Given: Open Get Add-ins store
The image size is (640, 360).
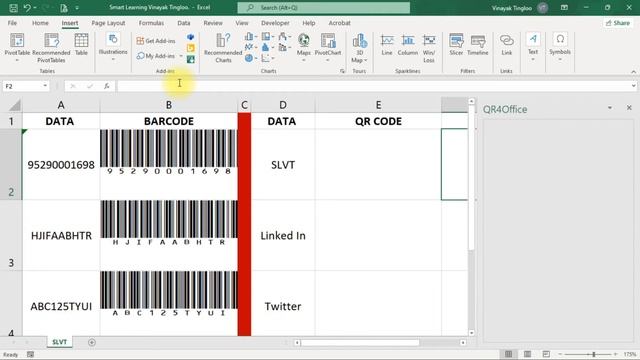Looking at the screenshot, I should 156,41.
